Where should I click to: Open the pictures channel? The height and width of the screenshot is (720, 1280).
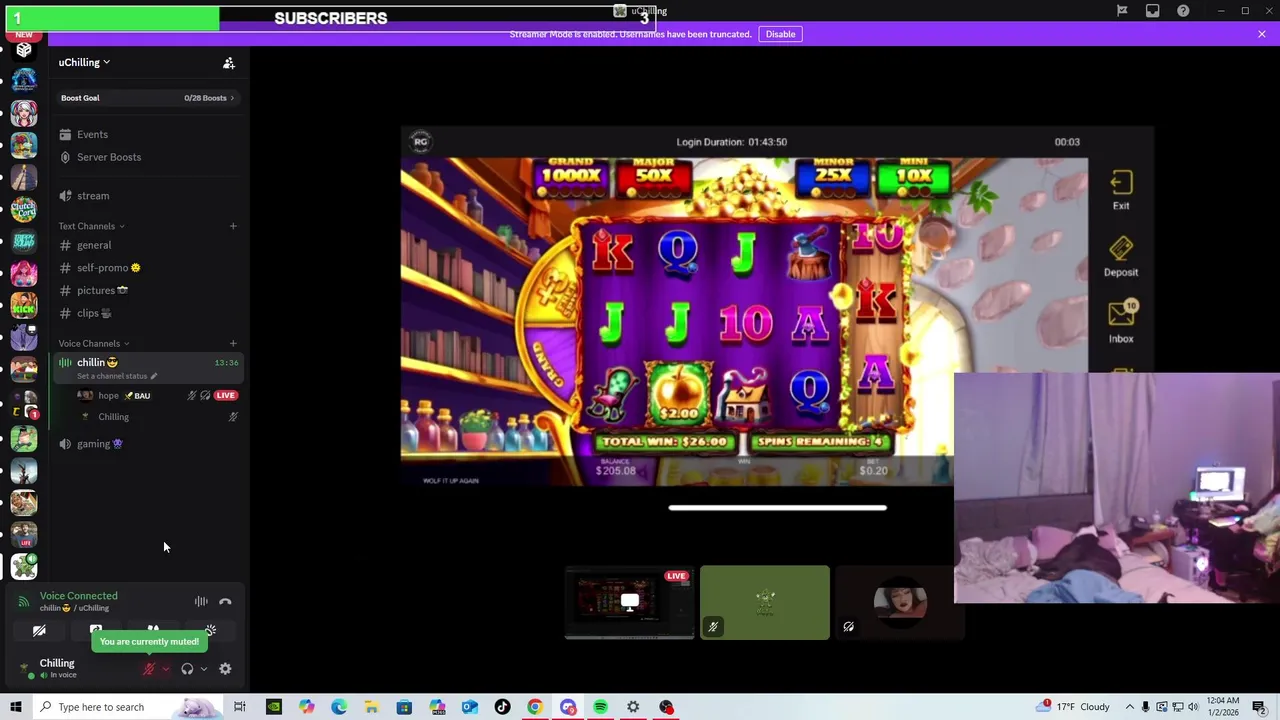[x=147, y=290]
